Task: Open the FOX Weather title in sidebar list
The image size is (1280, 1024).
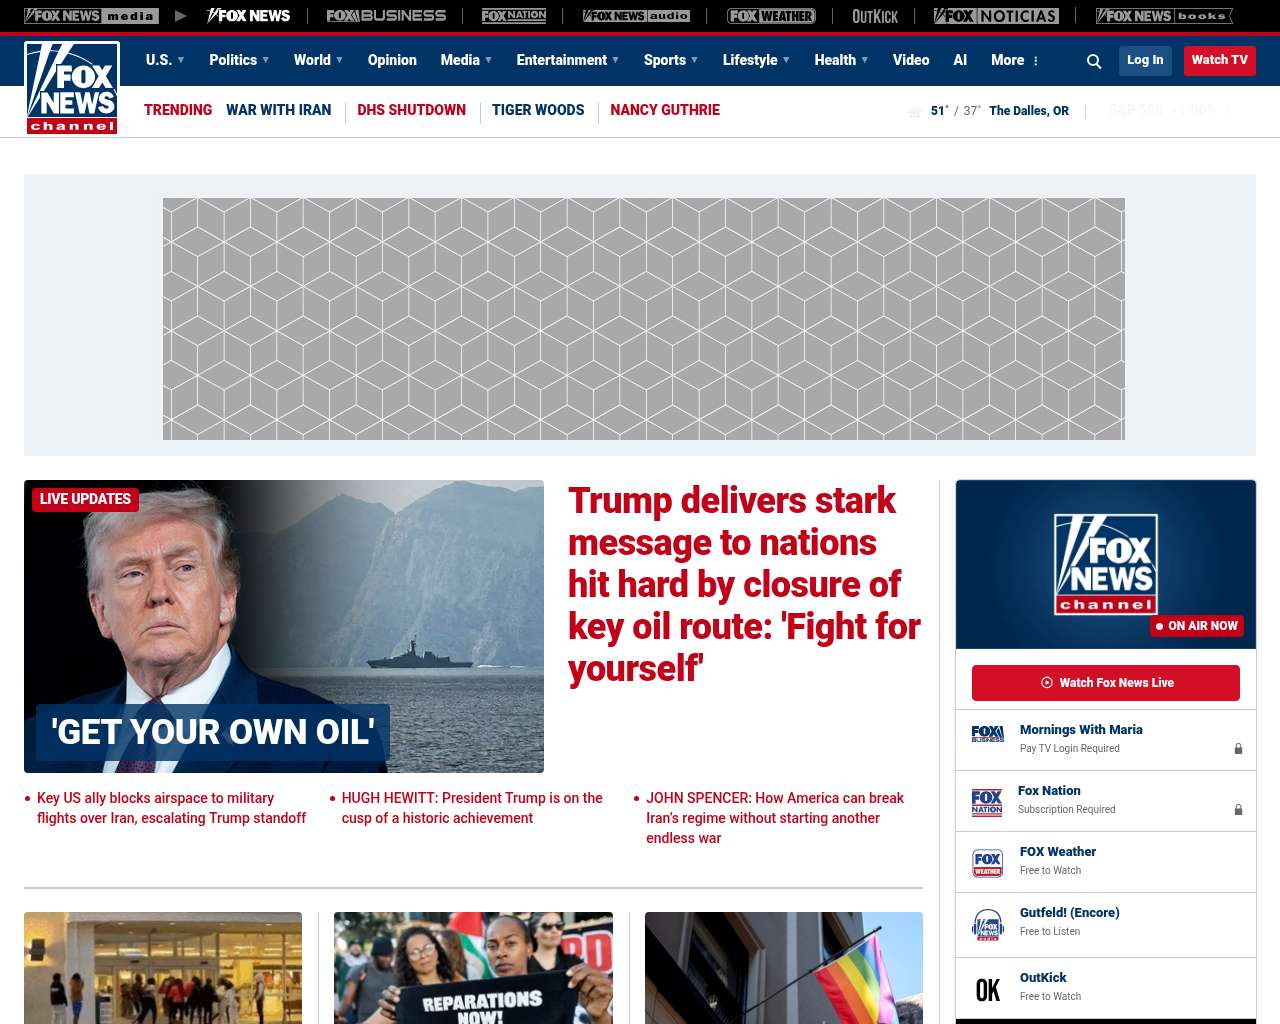Action: point(1058,852)
